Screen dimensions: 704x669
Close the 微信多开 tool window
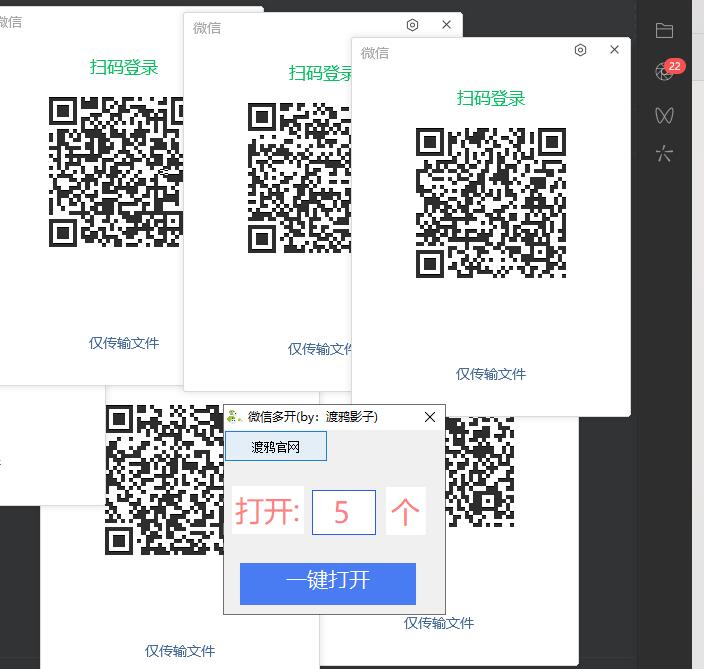tap(430, 417)
